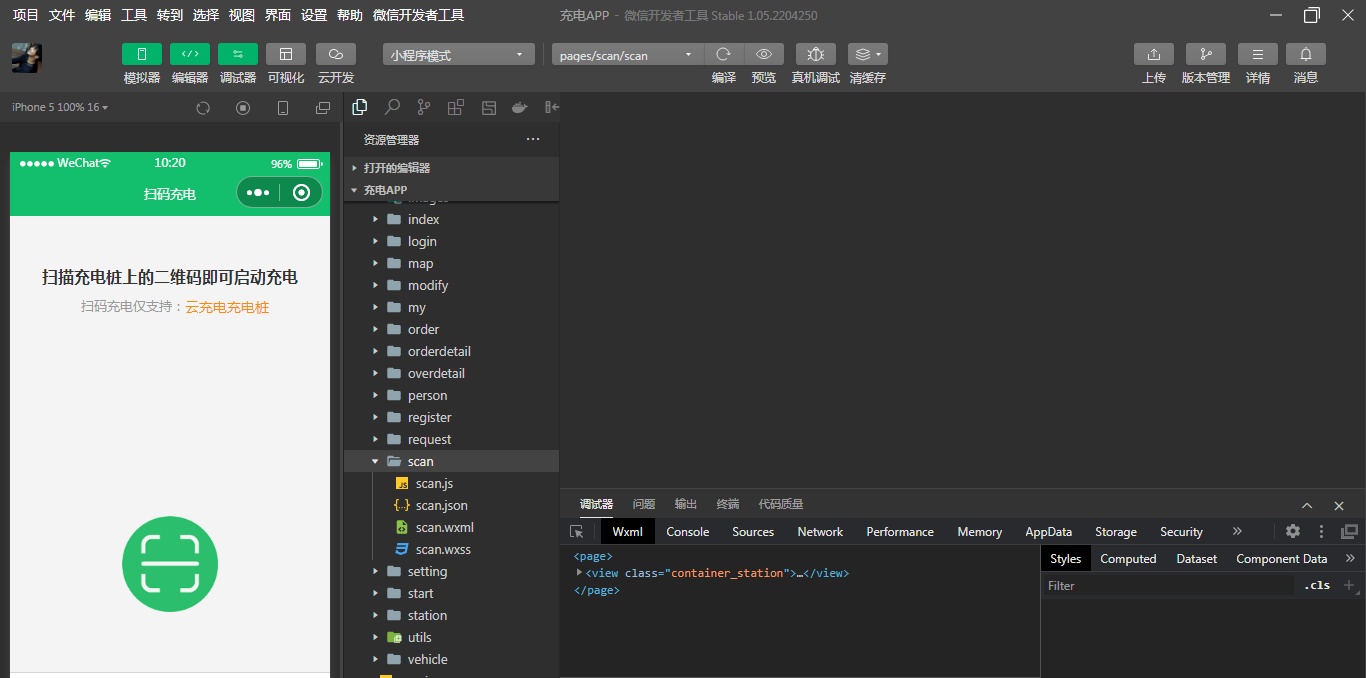Open the extensions blocks icon in sidebar
Screen dimensions: 1366x678
click(x=456, y=107)
